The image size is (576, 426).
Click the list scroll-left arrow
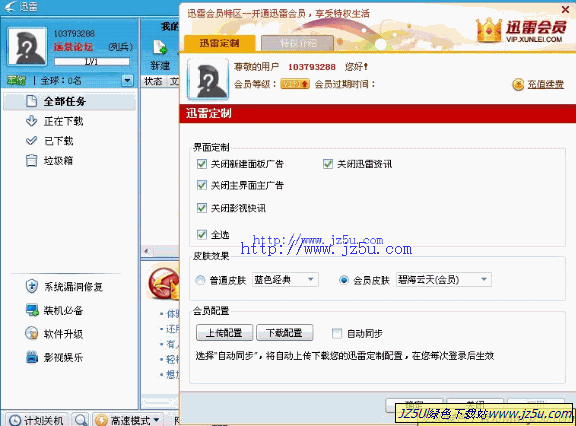pyautogui.click(x=146, y=251)
